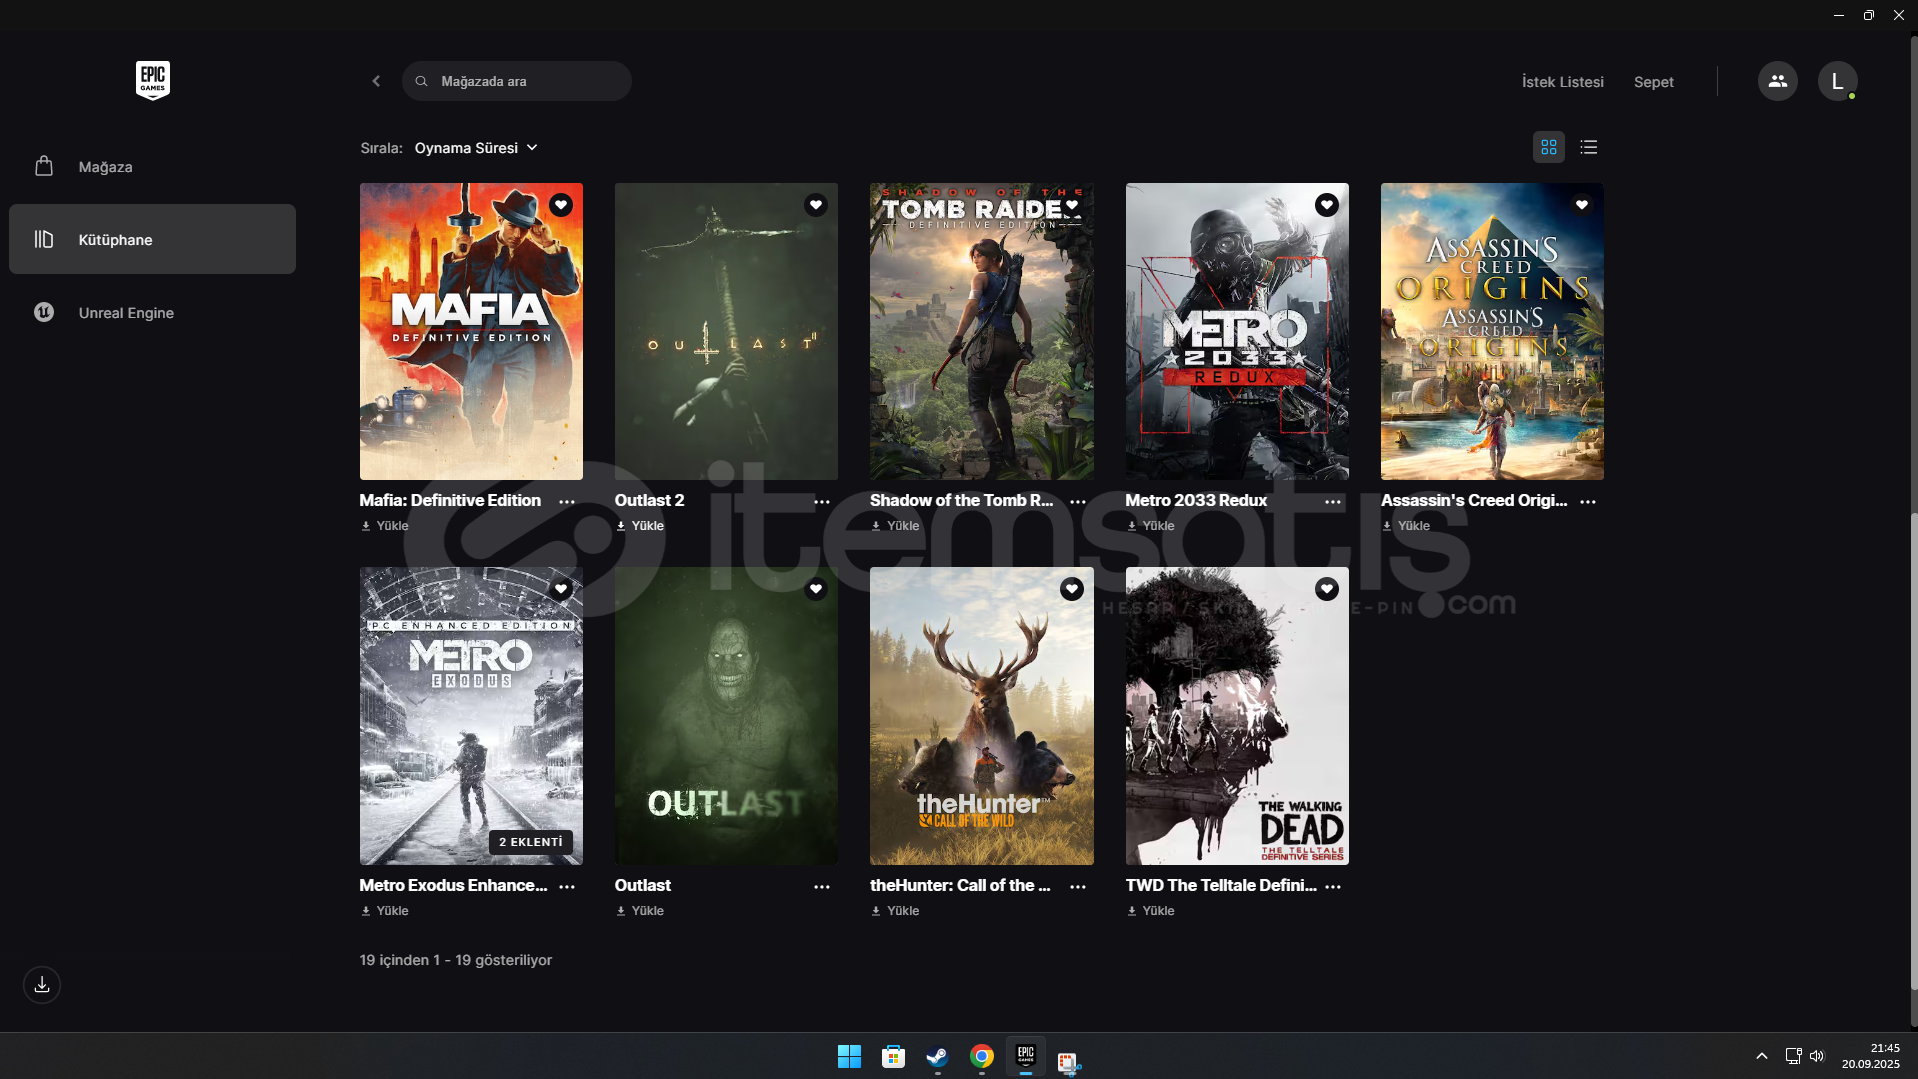
Task: Switch to grid view layout
Action: coord(1548,147)
